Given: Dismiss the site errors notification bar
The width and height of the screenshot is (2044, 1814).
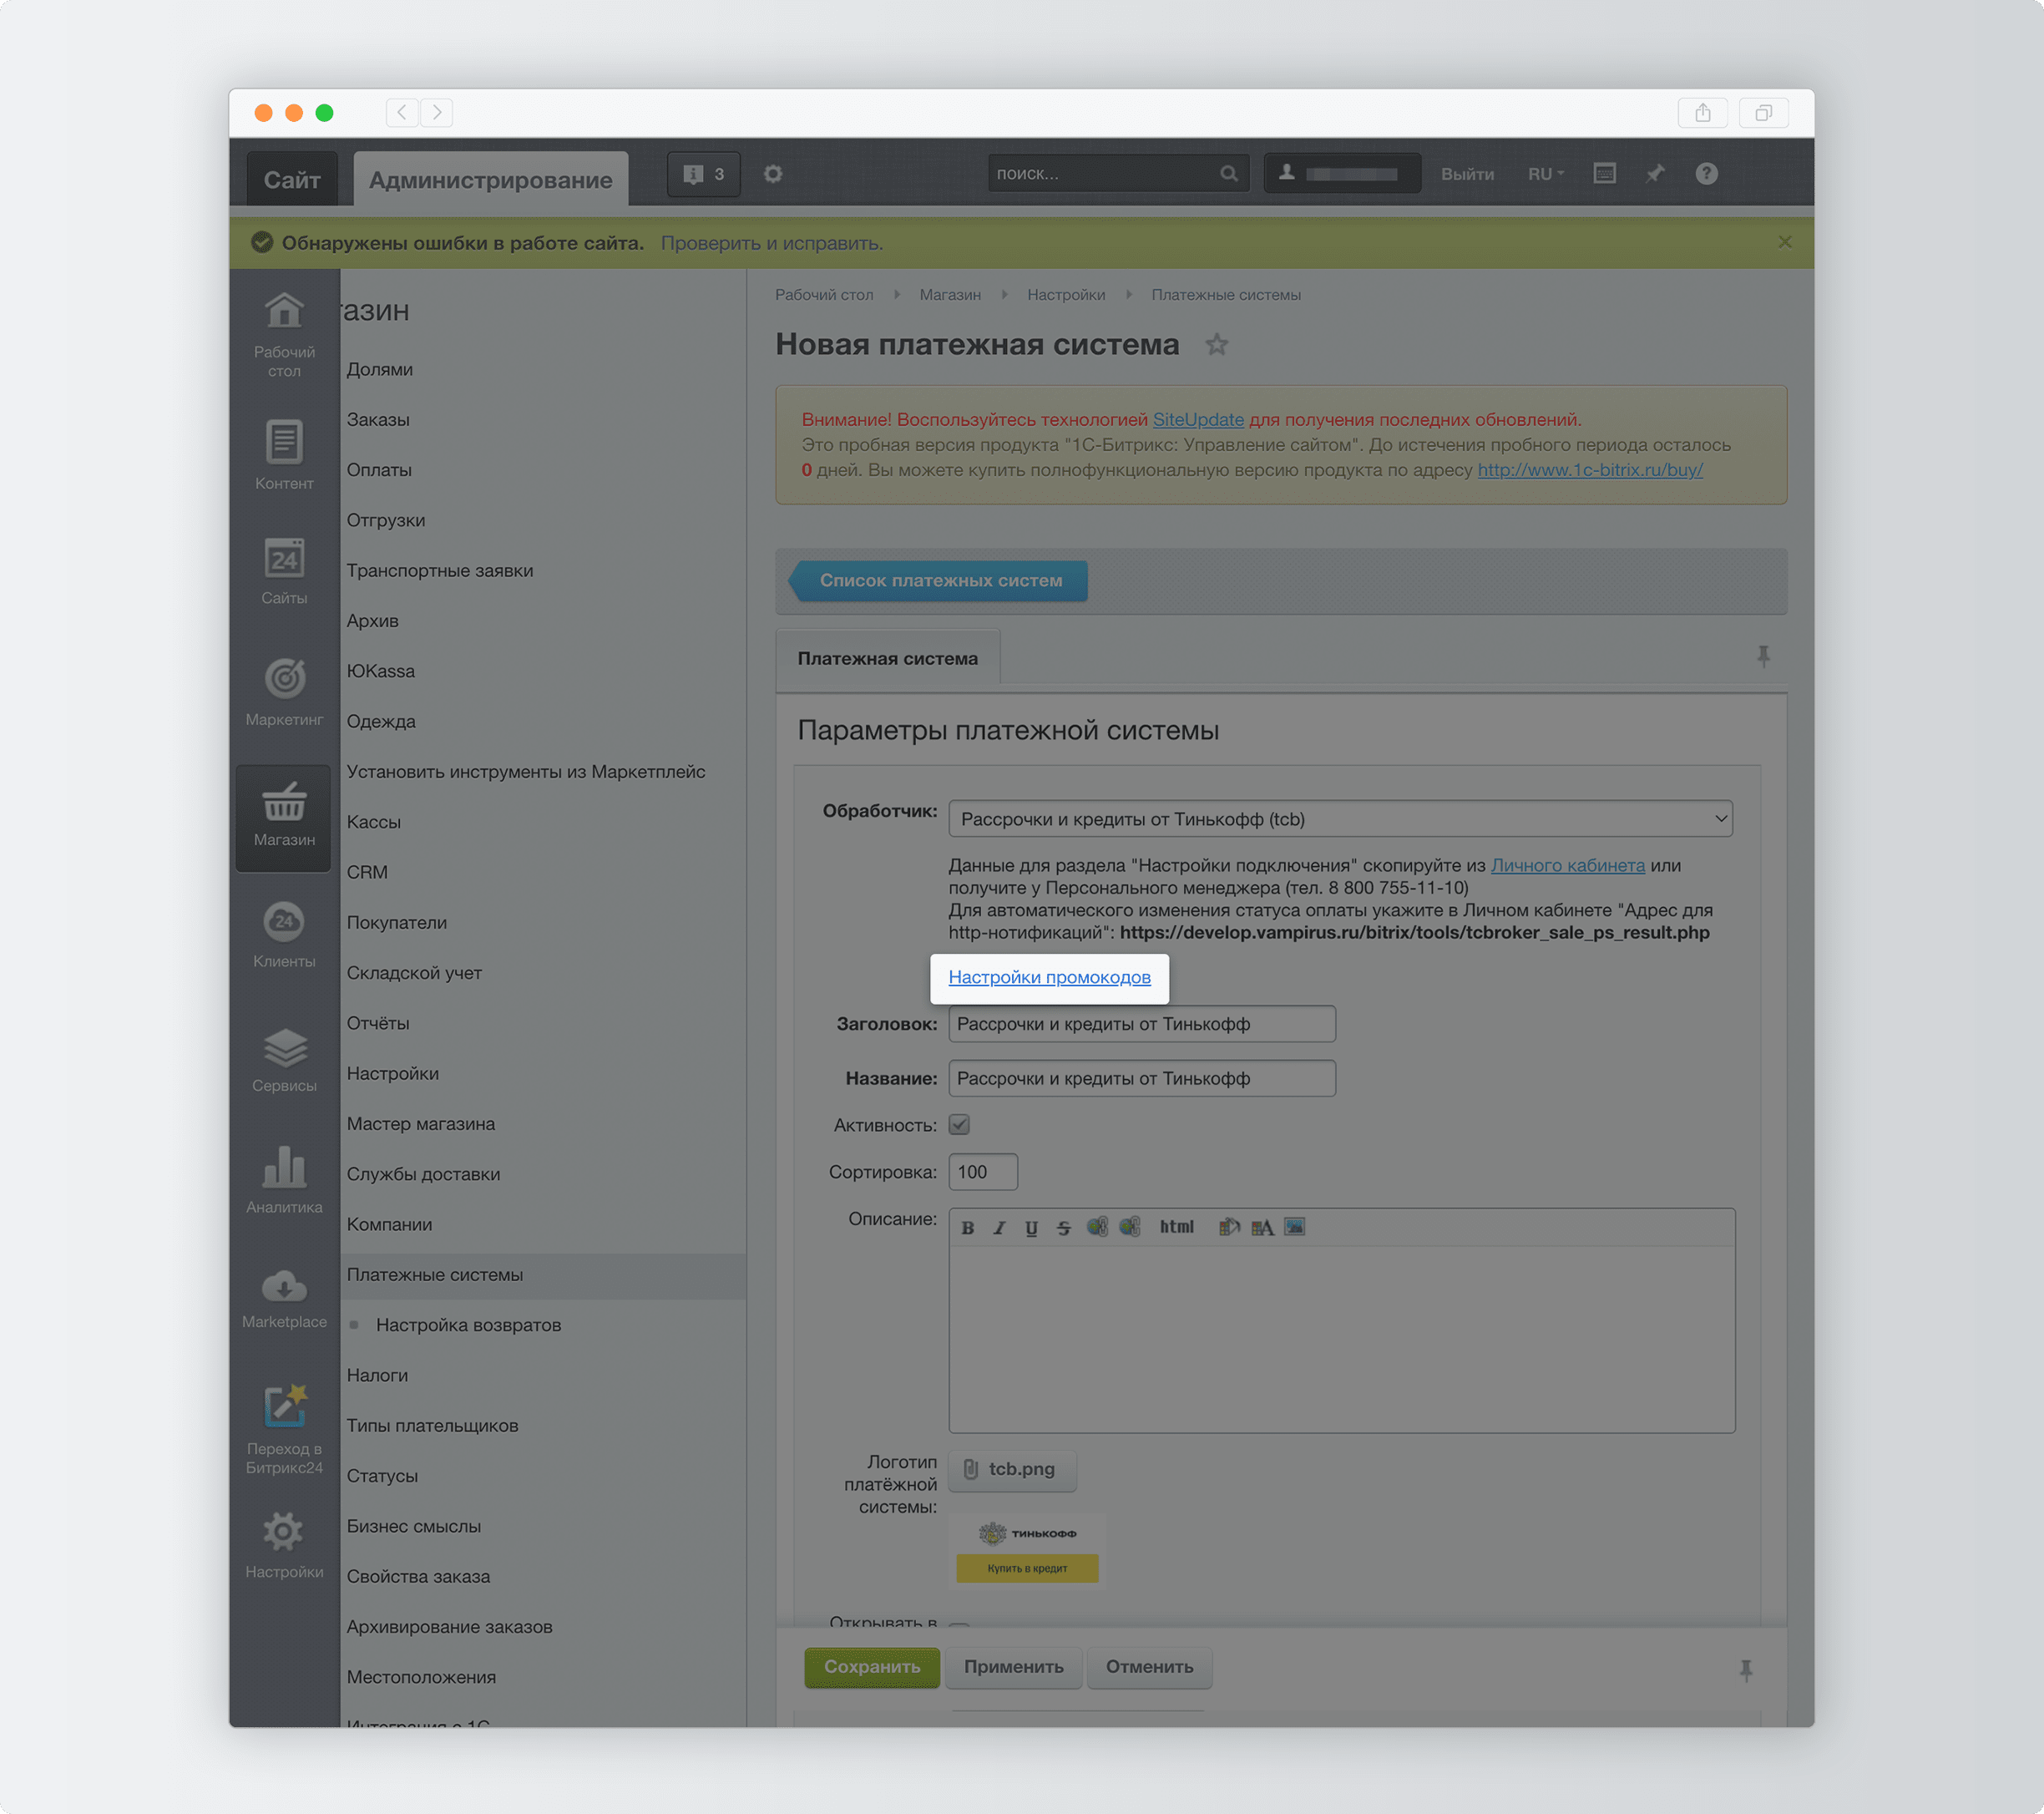Looking at the screenshot, I should [1784, 242].
